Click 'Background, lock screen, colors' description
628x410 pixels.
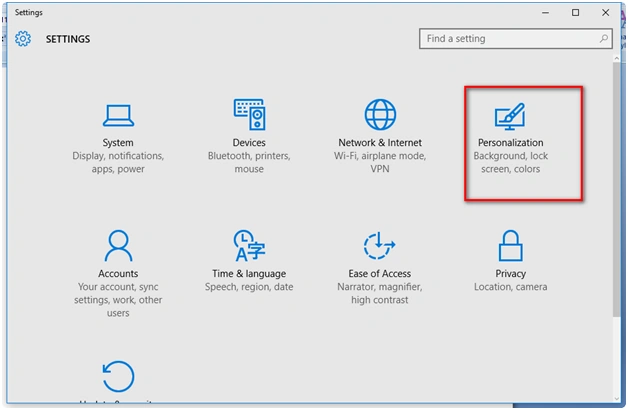point(511,162)
